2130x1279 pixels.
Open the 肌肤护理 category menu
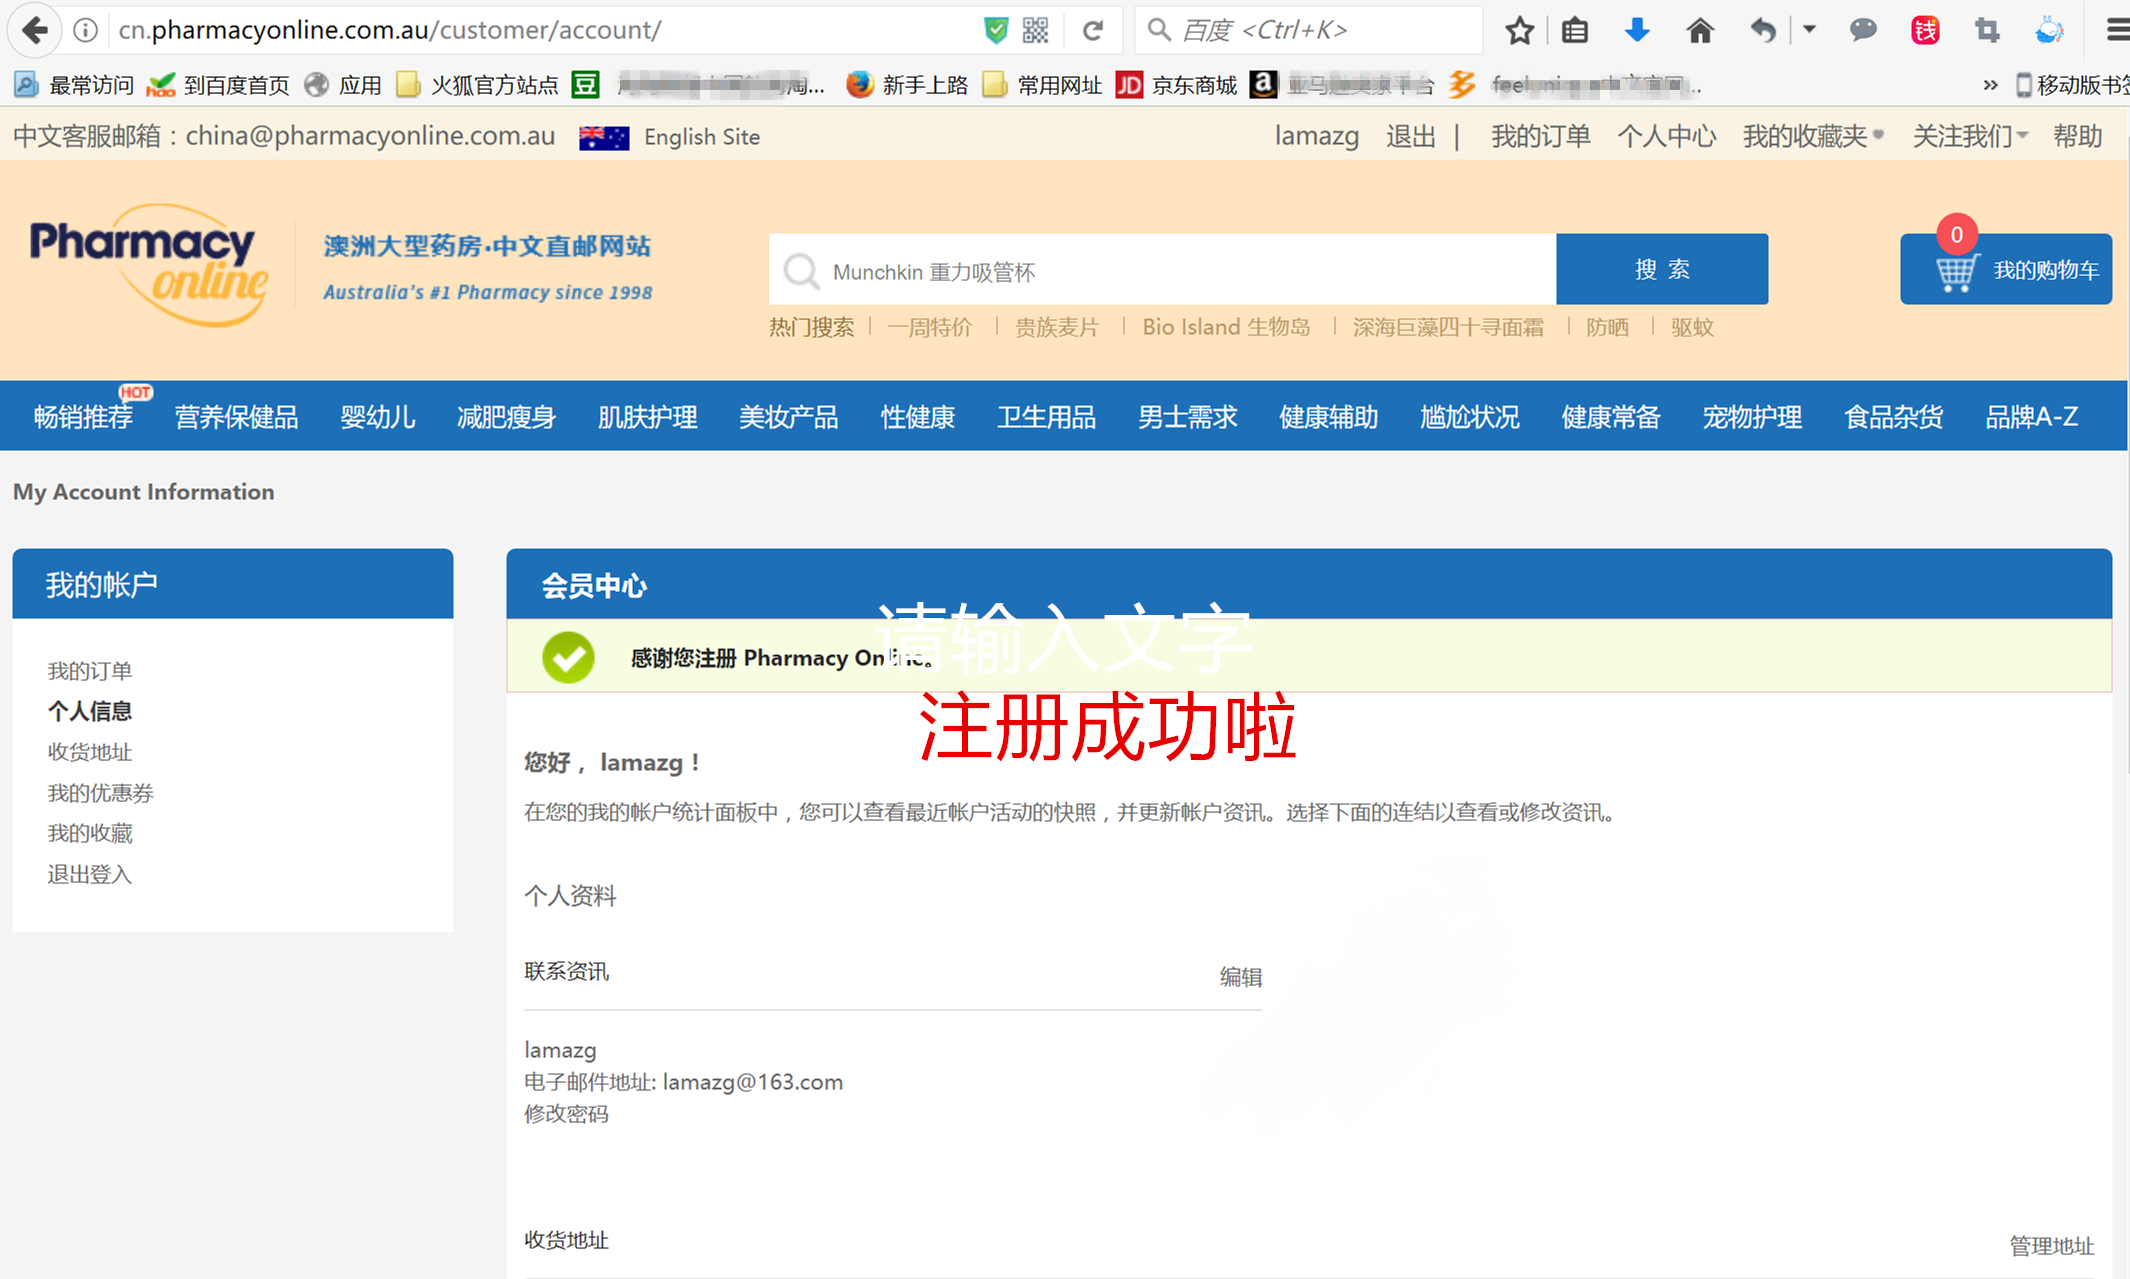pyautogui.click(x=647, y=416)
